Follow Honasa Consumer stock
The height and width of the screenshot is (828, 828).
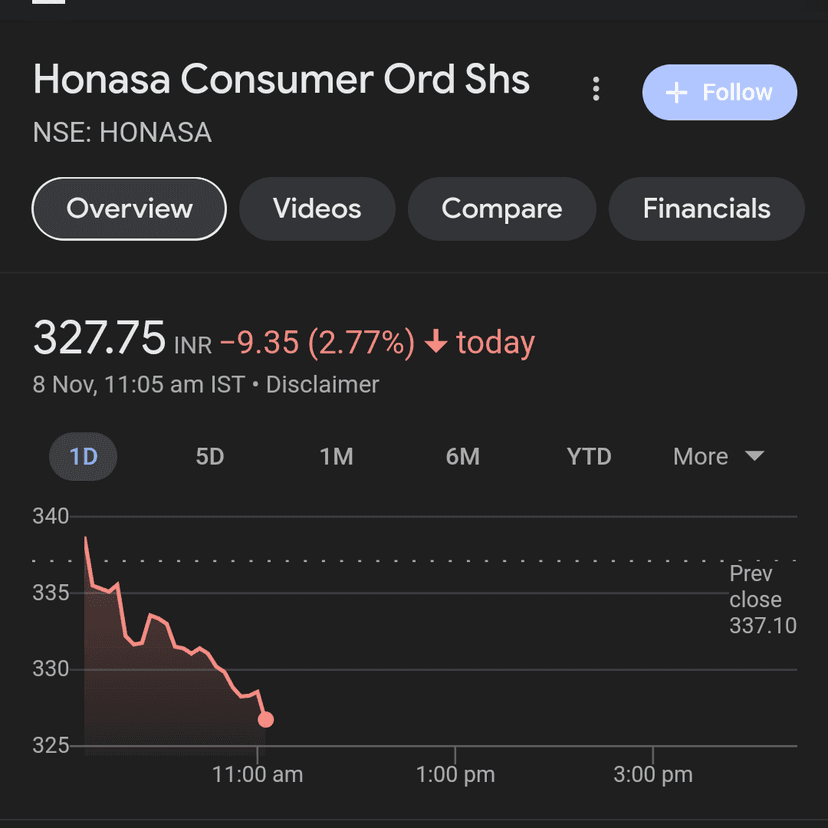click(x=719, y=93)
